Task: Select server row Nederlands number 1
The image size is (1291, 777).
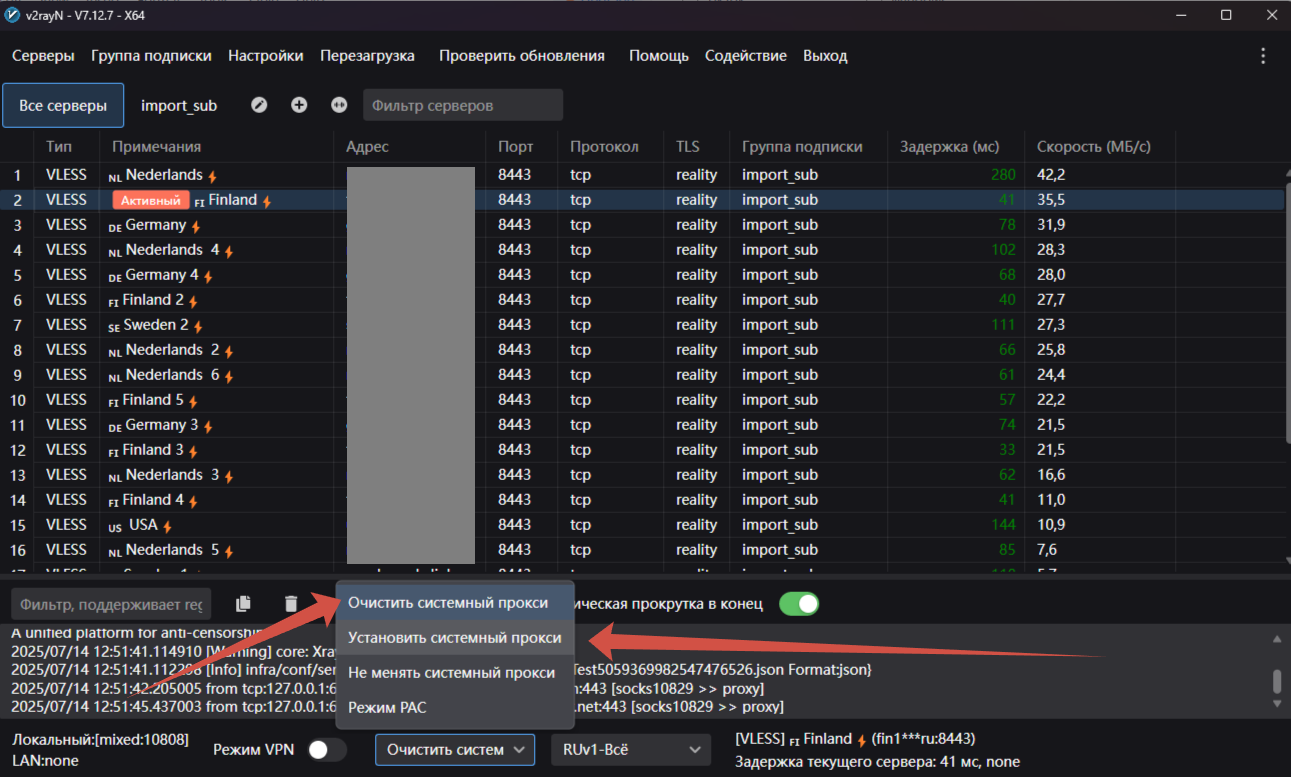Action: click(x=642, y=175)
